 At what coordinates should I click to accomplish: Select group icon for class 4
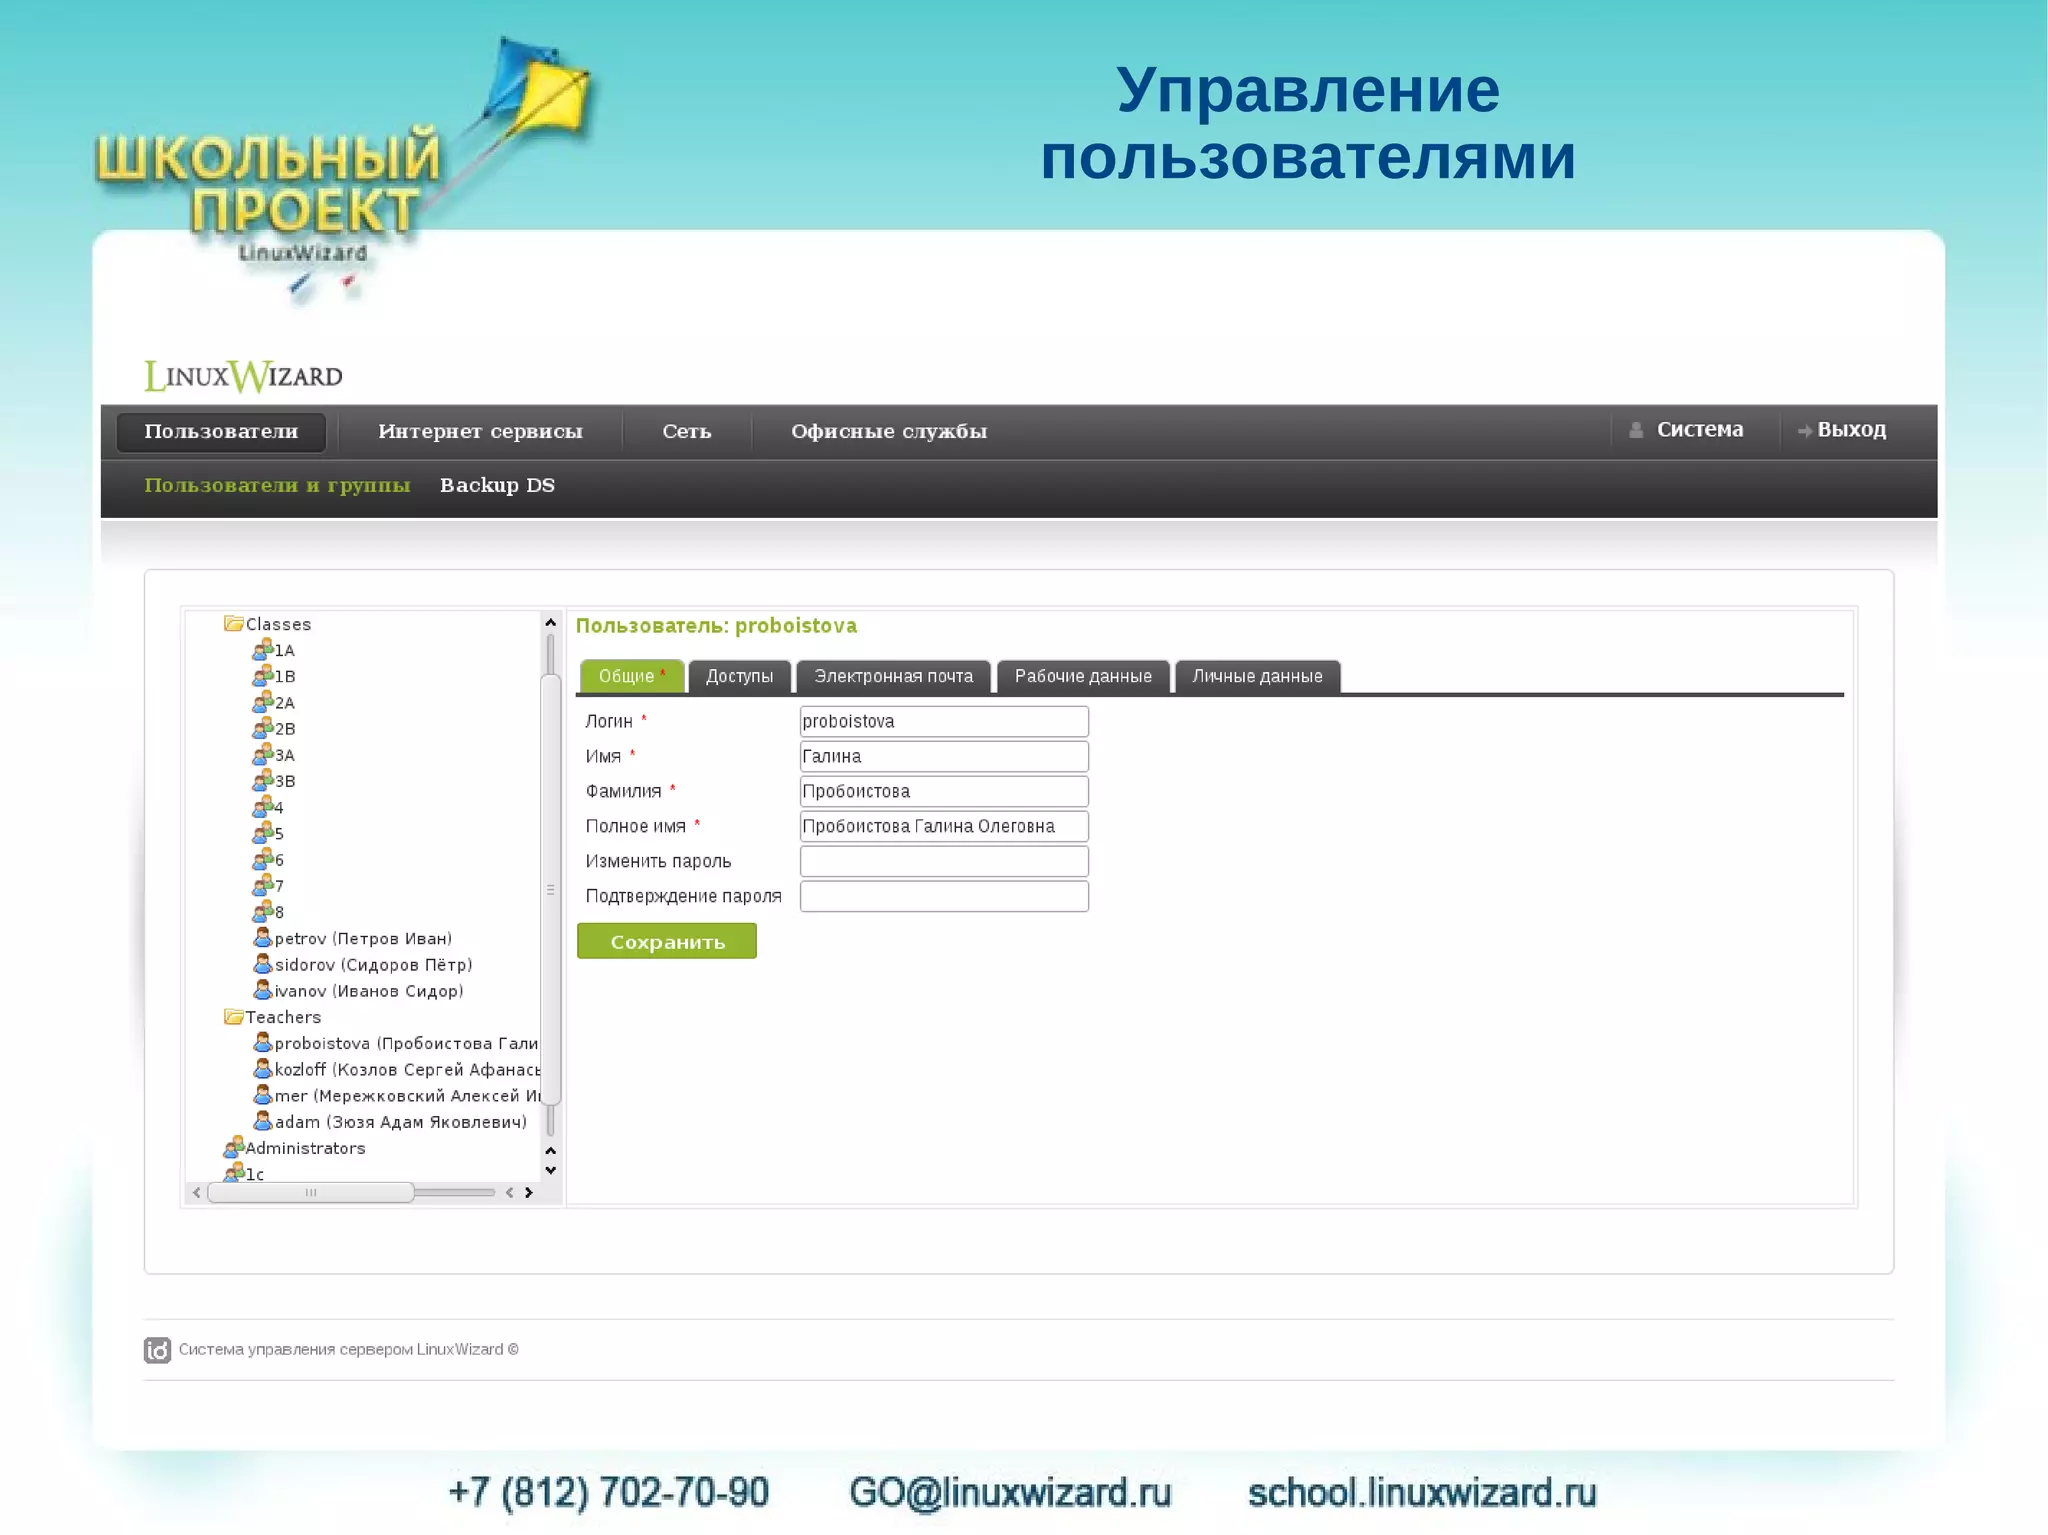(263, 807)
